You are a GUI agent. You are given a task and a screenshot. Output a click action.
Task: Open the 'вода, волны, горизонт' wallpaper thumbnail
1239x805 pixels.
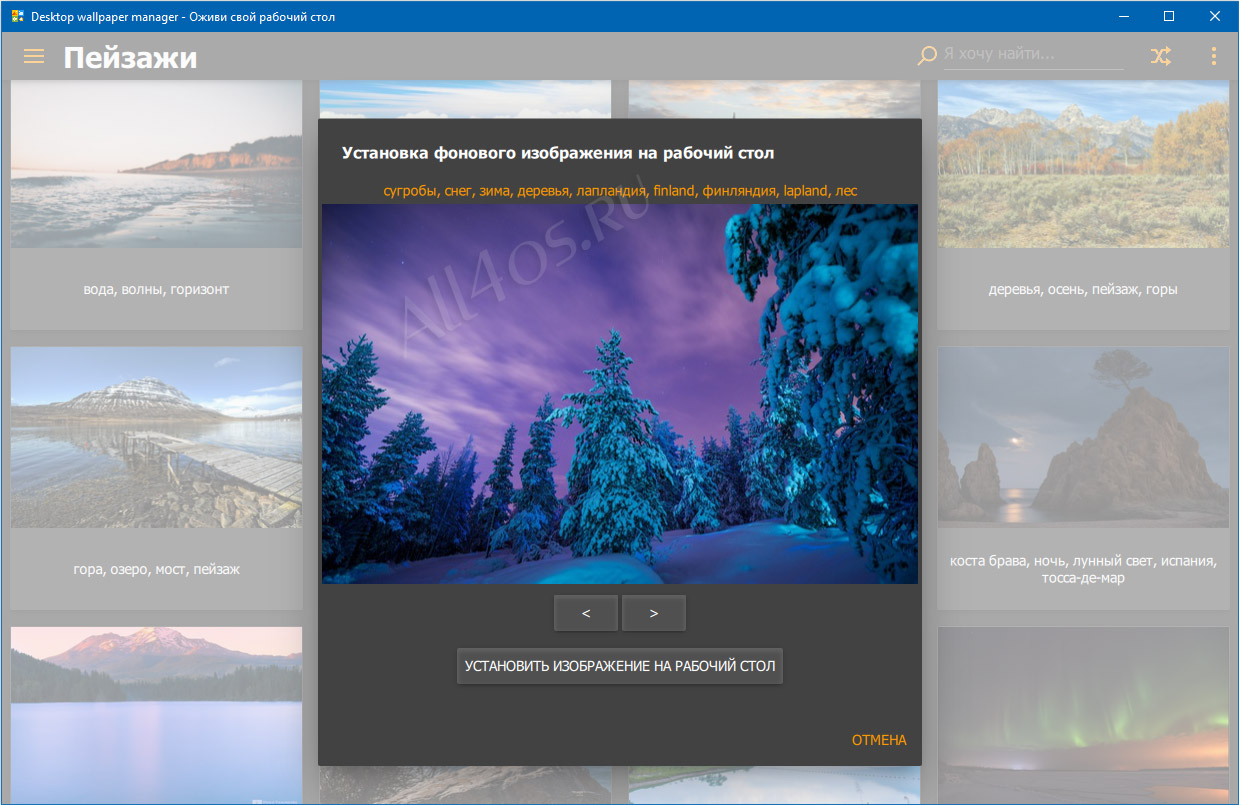pos(157,164)
